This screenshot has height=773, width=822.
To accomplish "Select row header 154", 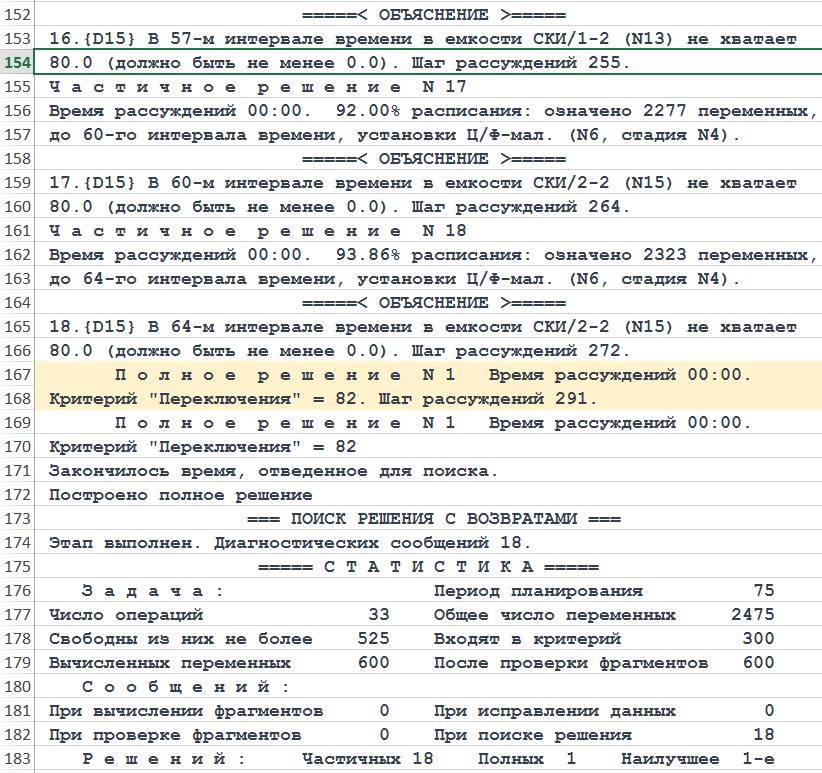I will pyautogui.click(x=18, y=62).
